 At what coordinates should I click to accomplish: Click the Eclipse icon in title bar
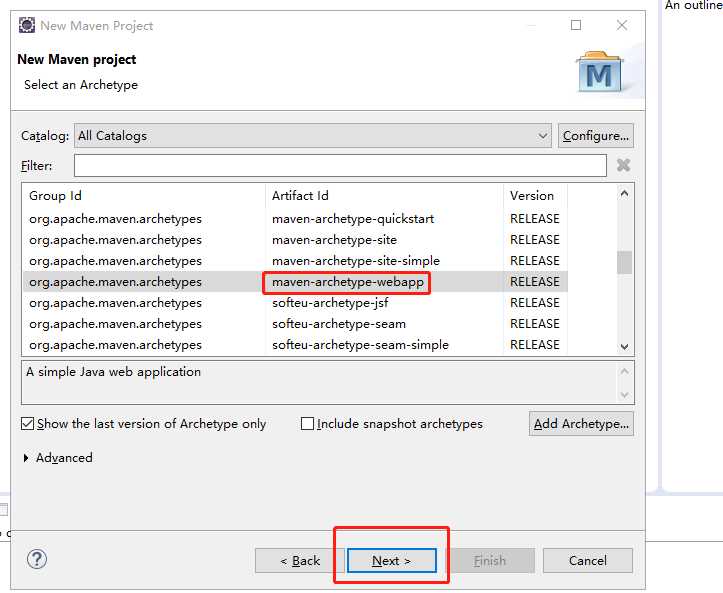pos(27,25)
